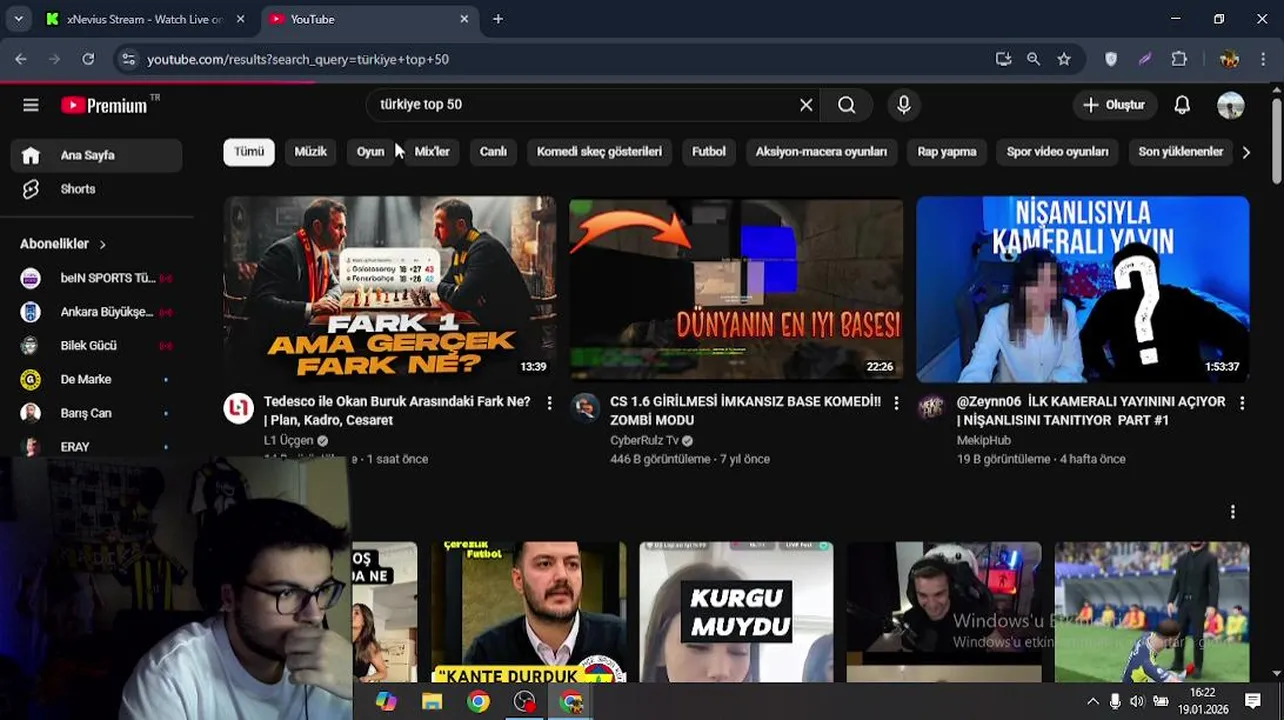Image resolution: width=1284 pixels, height=720 pixels.
Task: Open the Extensions puzzle icon
Action: (x=1179, y=59)
